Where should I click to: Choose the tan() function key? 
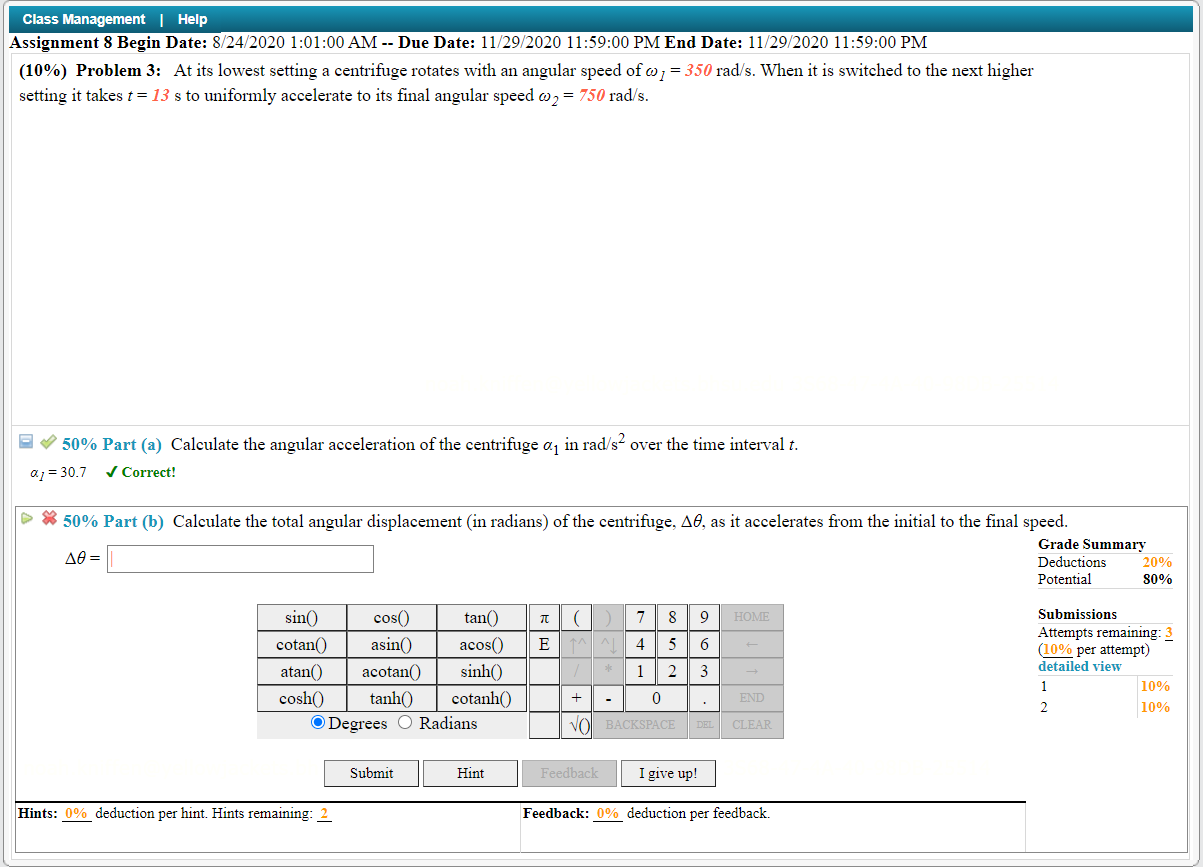pyautogui.click(x=480, y=617)
